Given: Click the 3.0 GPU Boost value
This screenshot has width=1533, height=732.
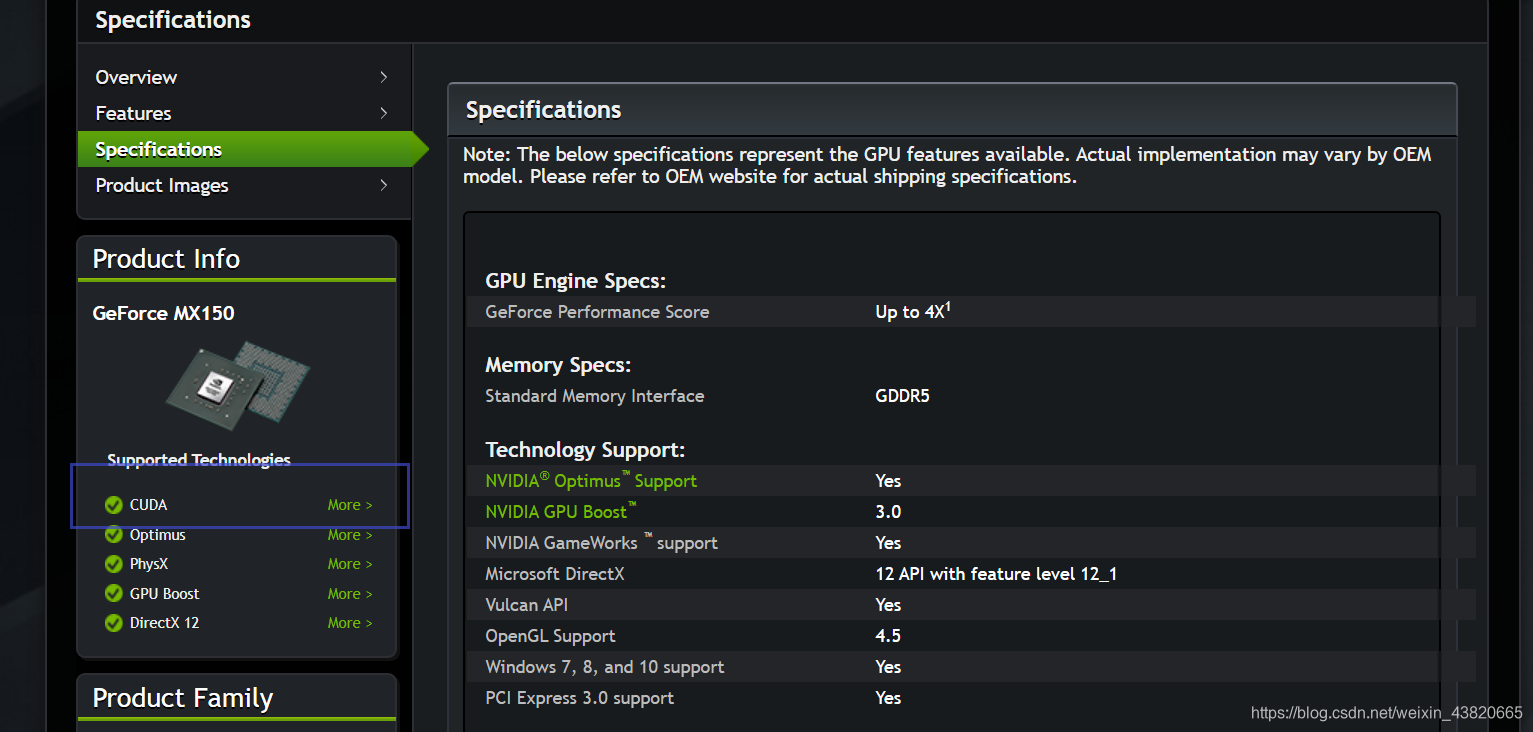Looking at the screenshot, I should click(x=888, y=512).
